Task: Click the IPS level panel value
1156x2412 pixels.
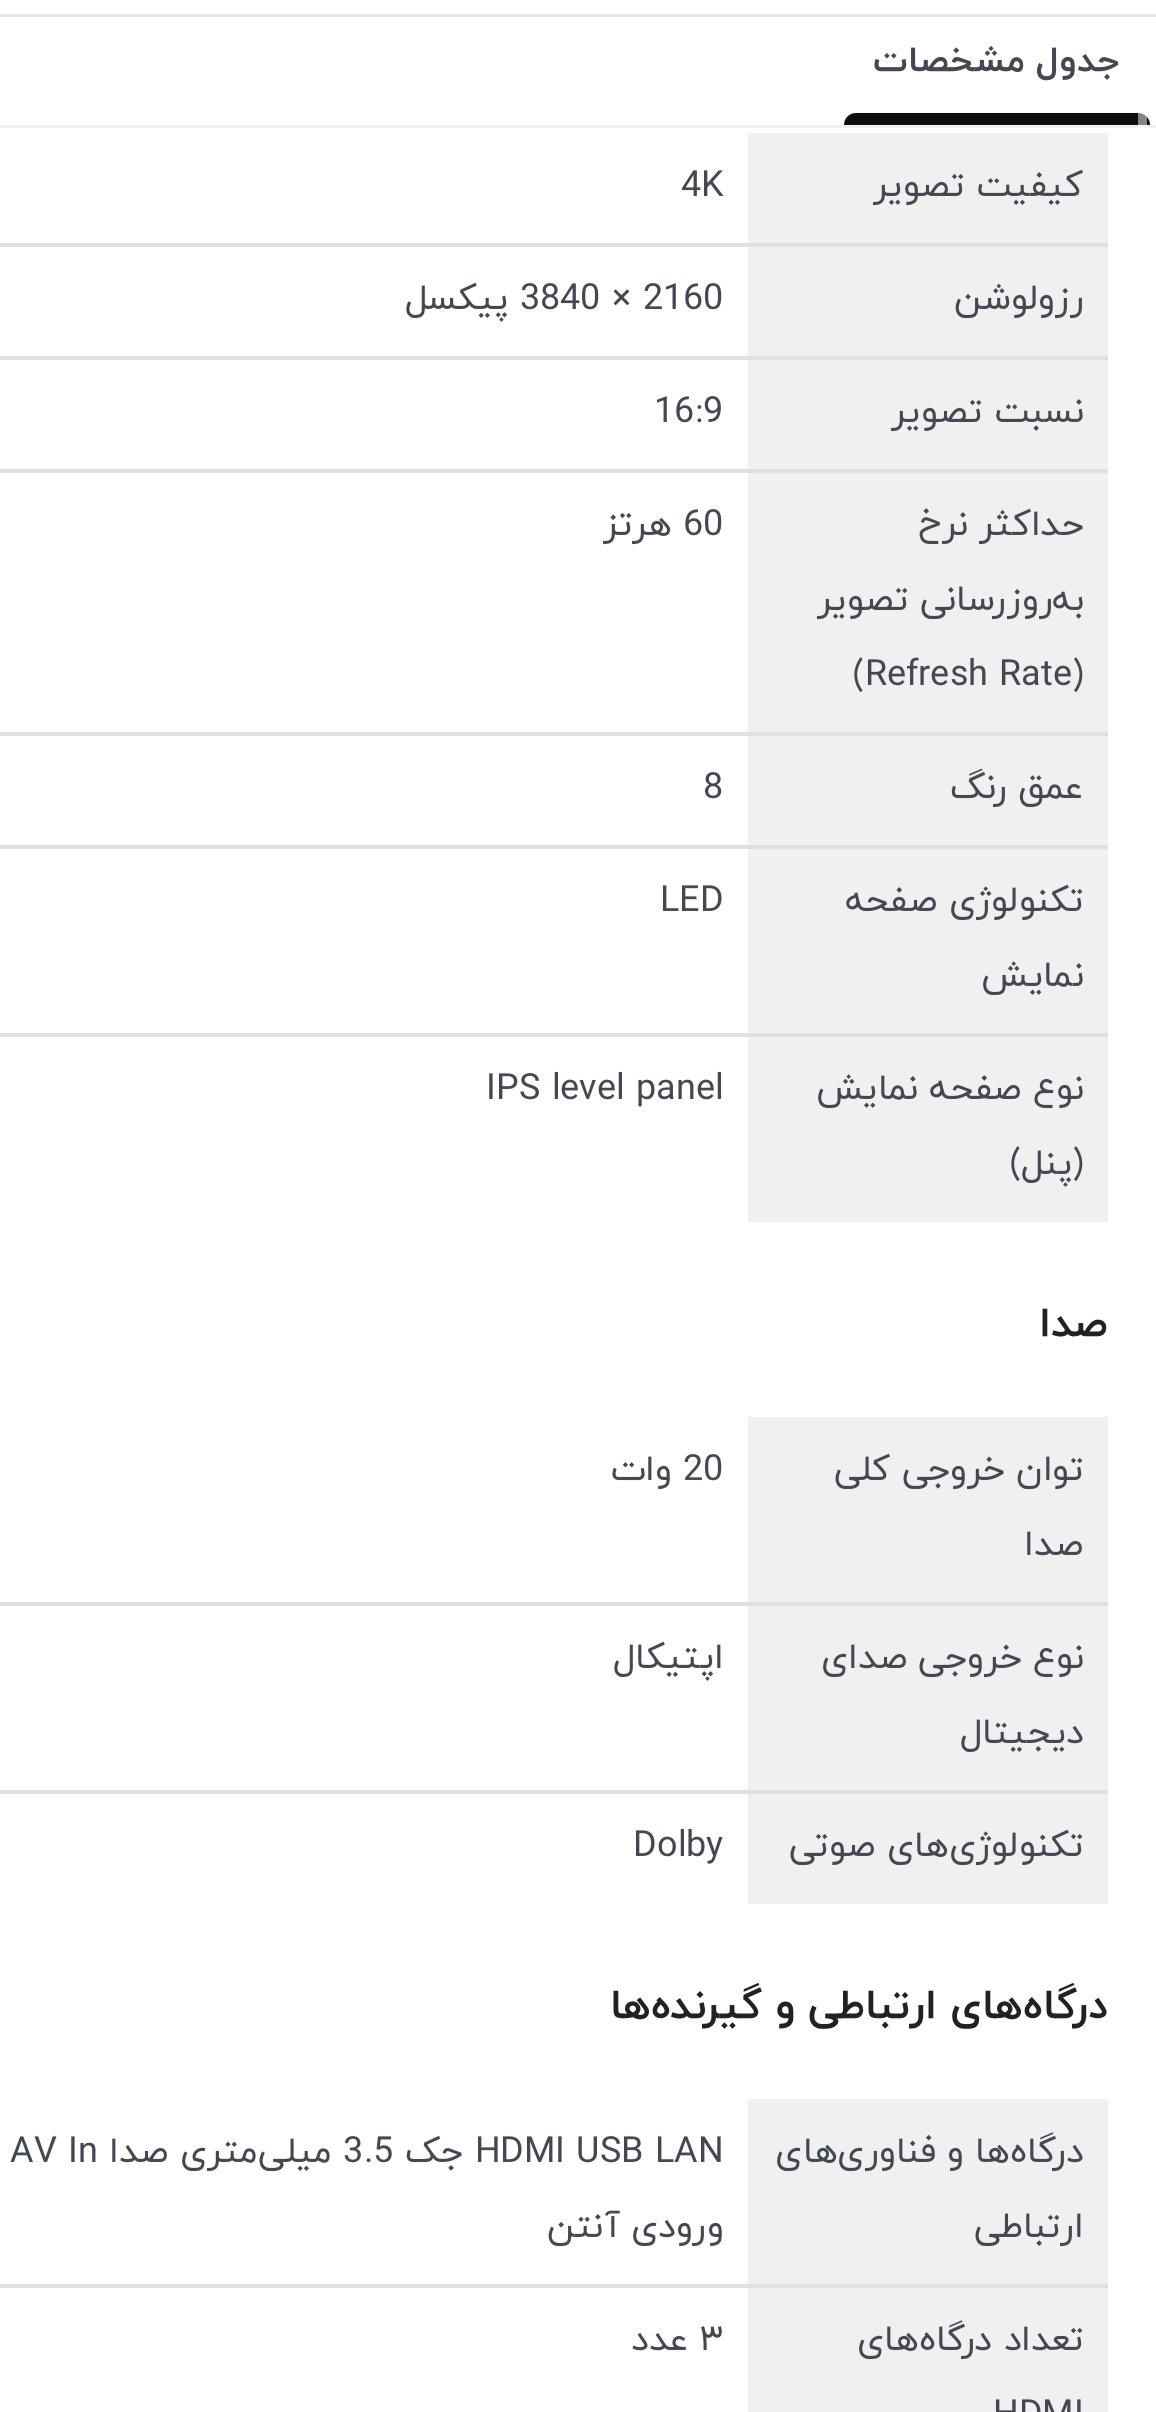Action: click(604, 1088)
